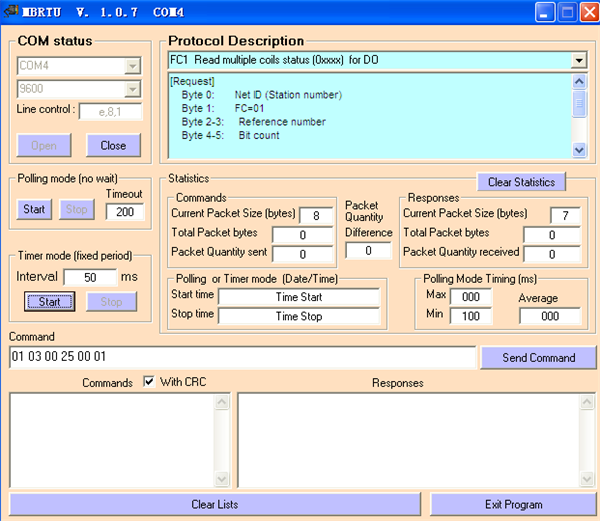This screenshot has width=600, height=521.
Task: Click the Exit Program button
Action: pos(514,504)
